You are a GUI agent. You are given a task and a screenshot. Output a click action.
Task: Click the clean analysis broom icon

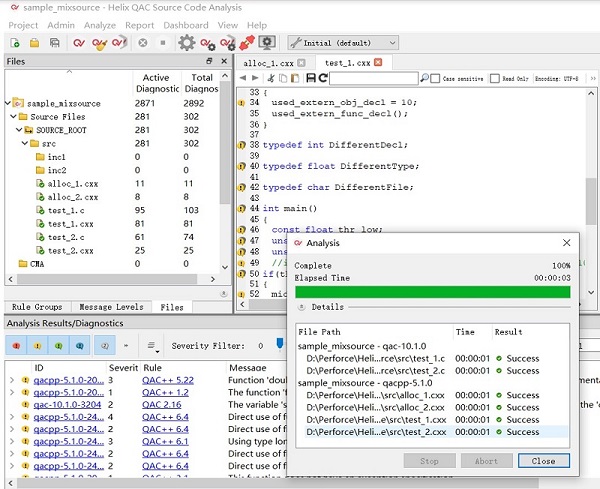(x=99, y=43)
